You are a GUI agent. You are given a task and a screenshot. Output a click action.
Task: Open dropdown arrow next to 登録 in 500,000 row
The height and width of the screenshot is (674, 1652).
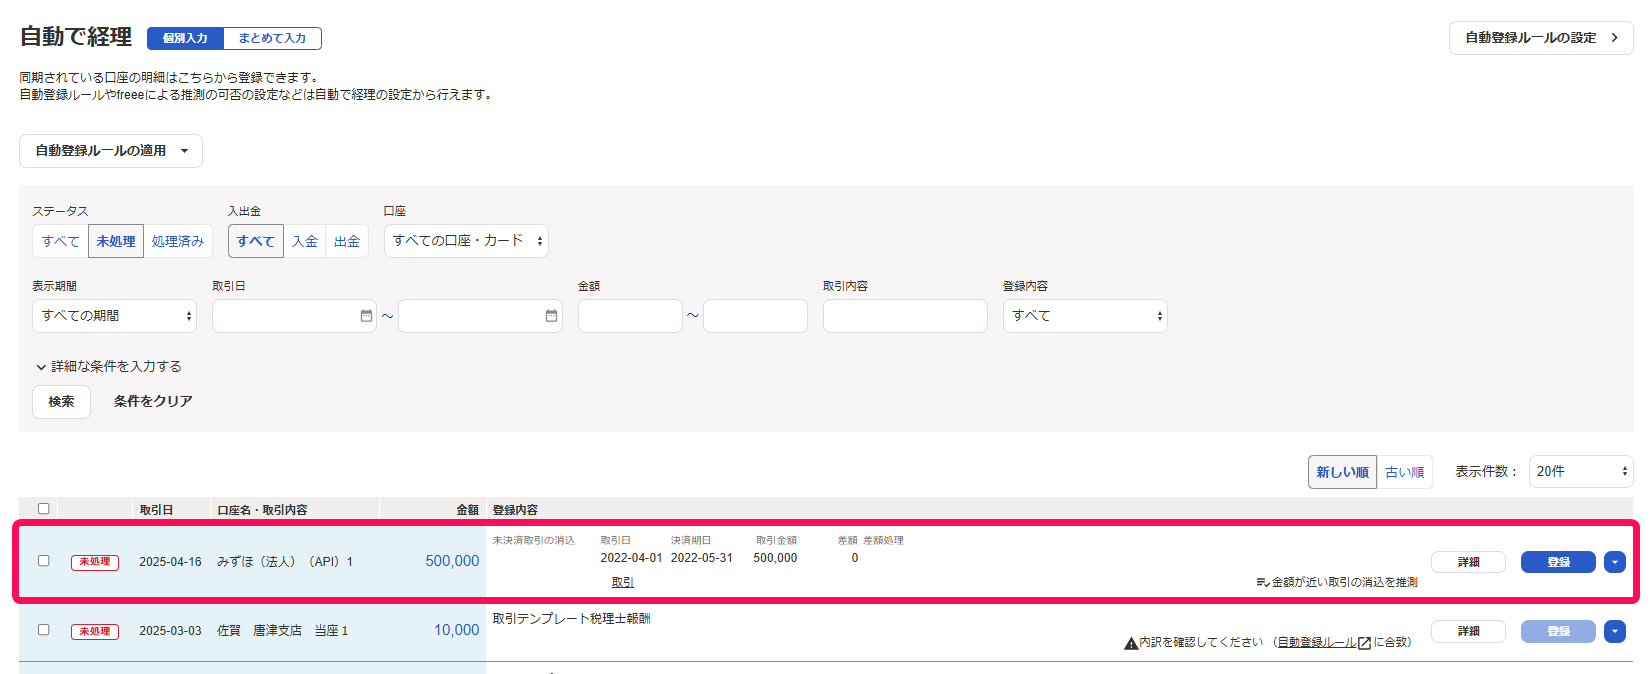click(1614, 562)
